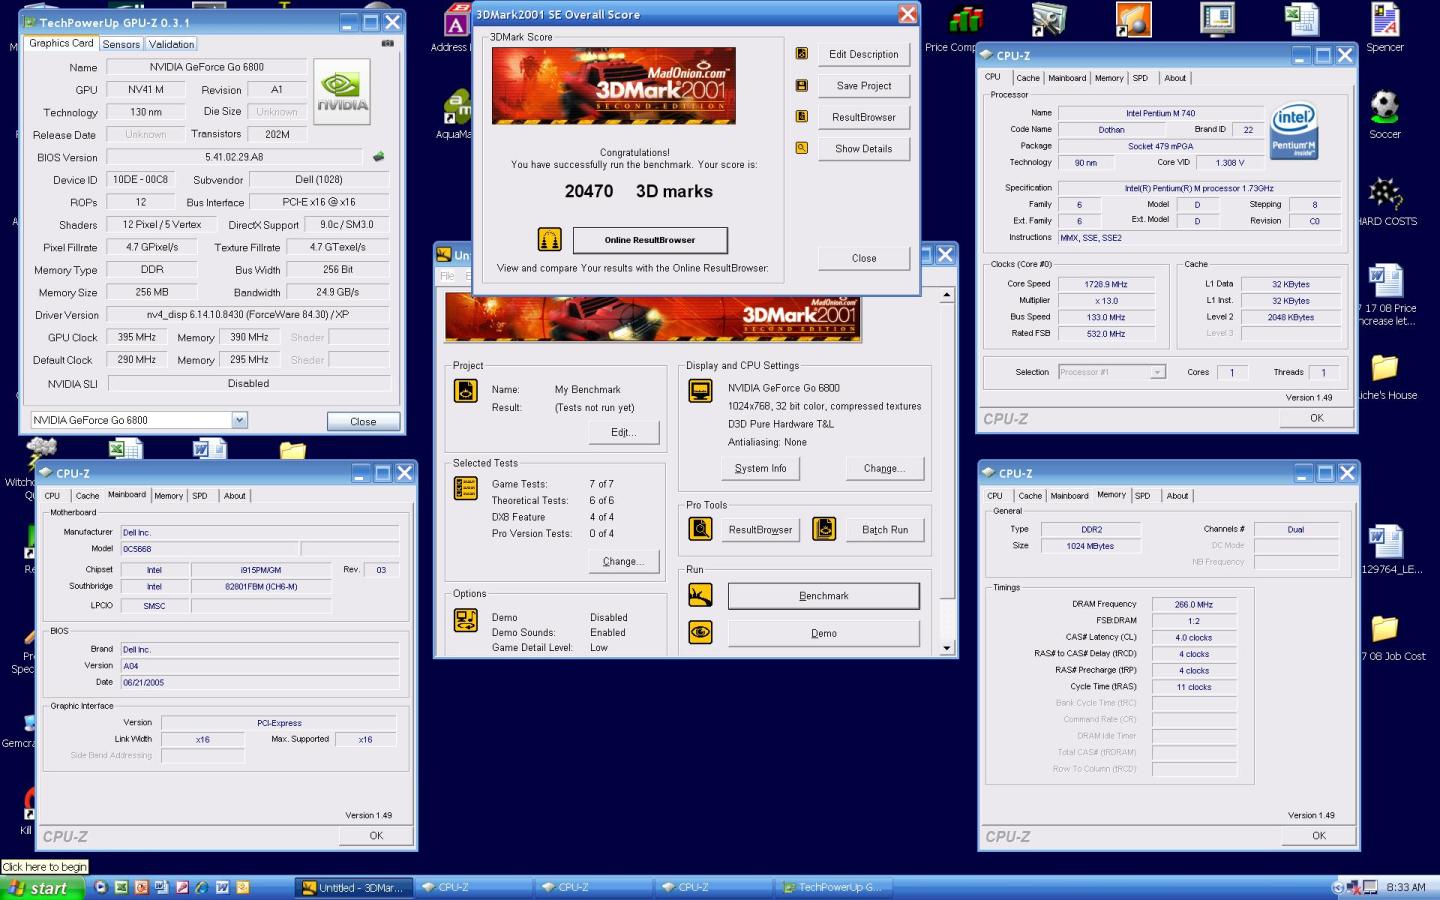Image resolution: width=1440 pixels, height=900 pixels.
Task: Click Change... under Selected Tests
Action: 623,561
